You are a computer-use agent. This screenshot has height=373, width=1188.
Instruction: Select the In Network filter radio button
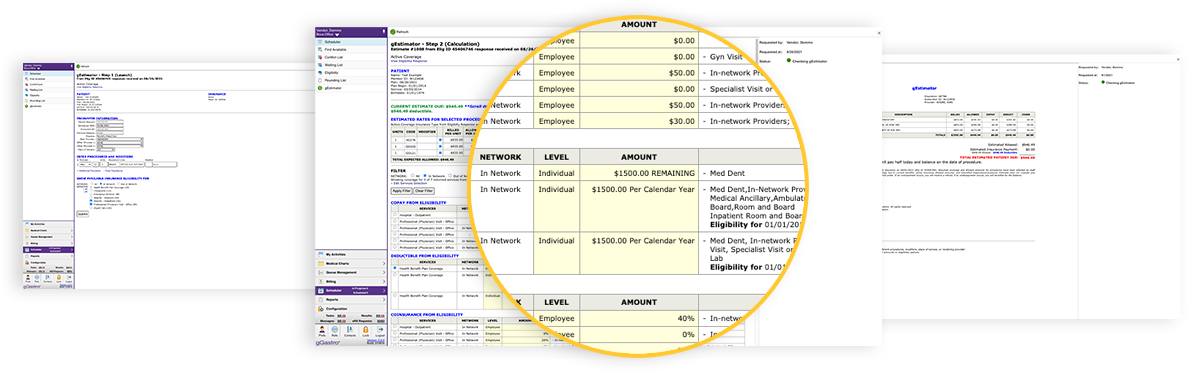(425, 176)
